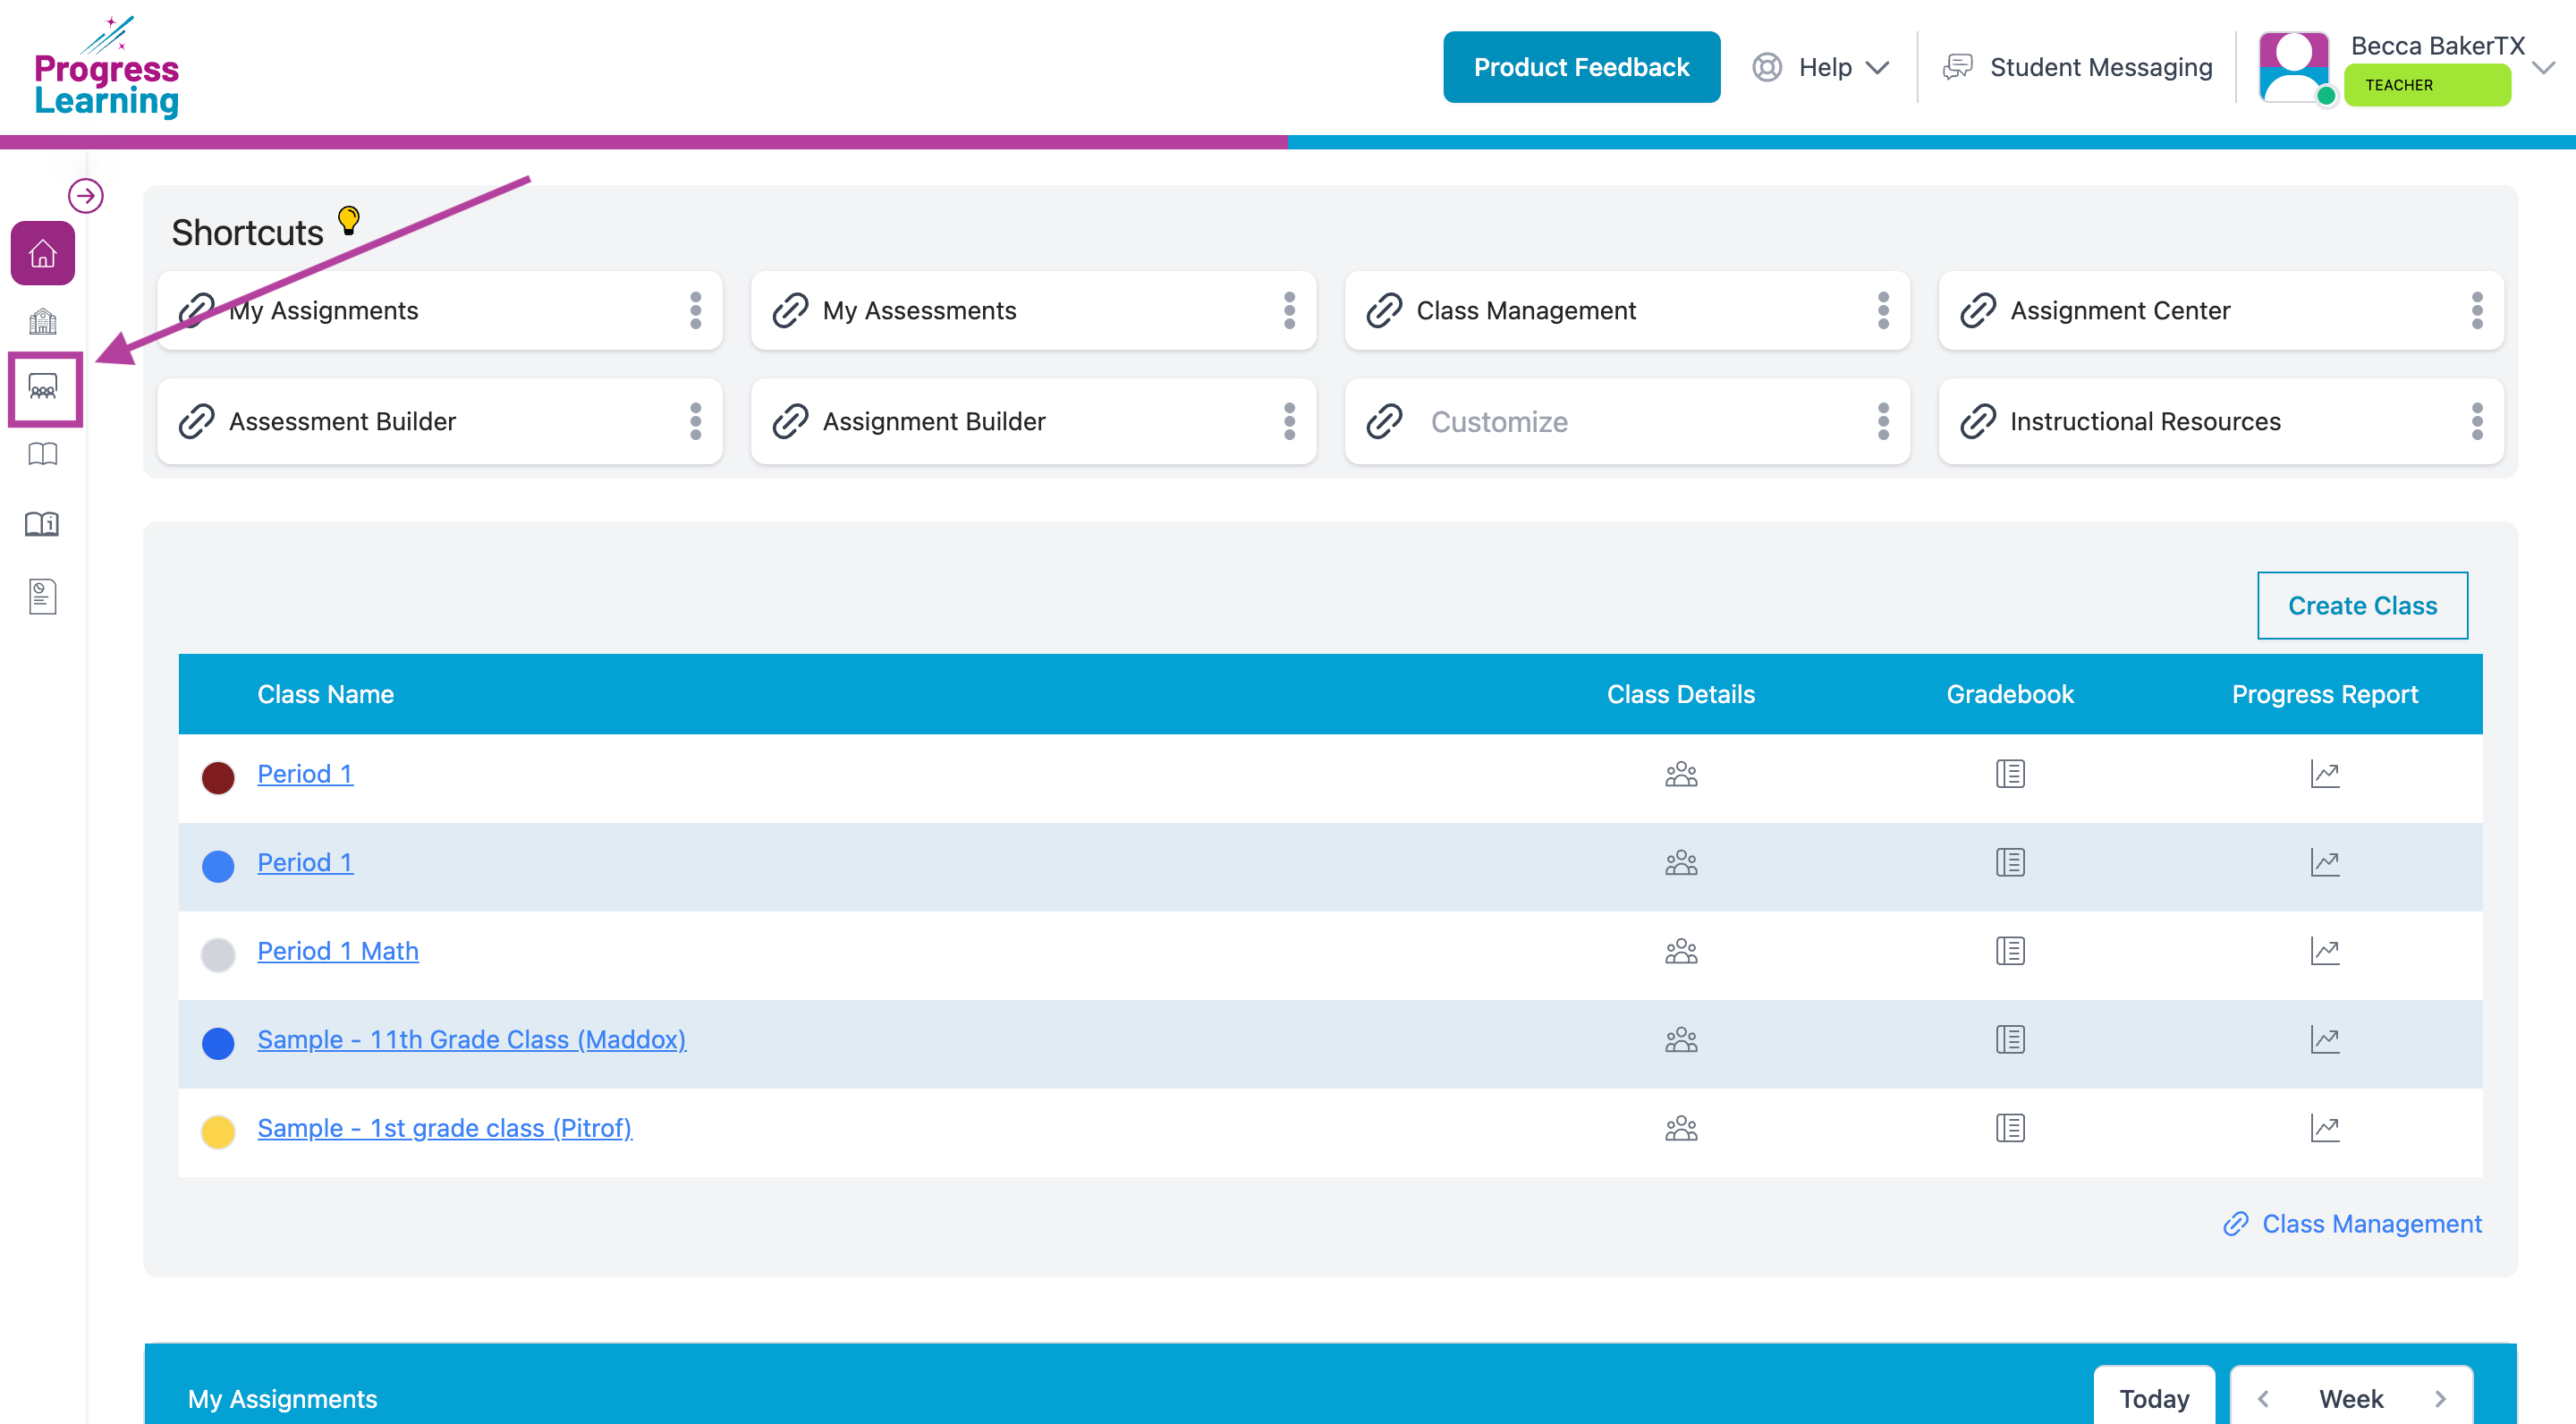Open the Home icon in the sidebar
This screenshot has width=2576, height=1424.
click(42, 253)
